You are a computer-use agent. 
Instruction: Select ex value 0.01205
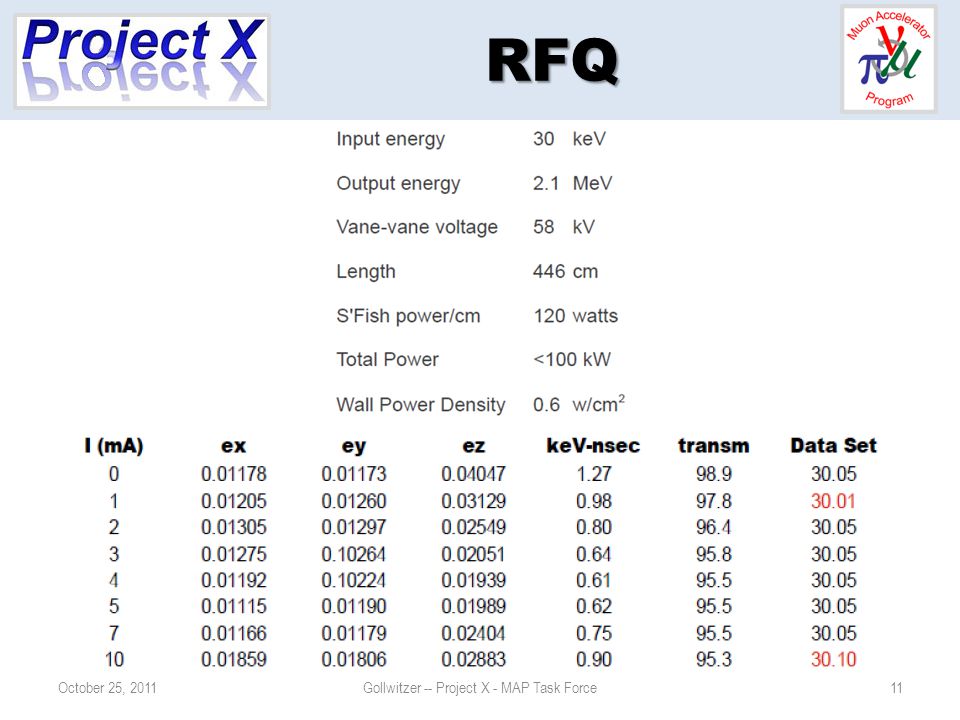pyautogui.click(x=234, y=501)
